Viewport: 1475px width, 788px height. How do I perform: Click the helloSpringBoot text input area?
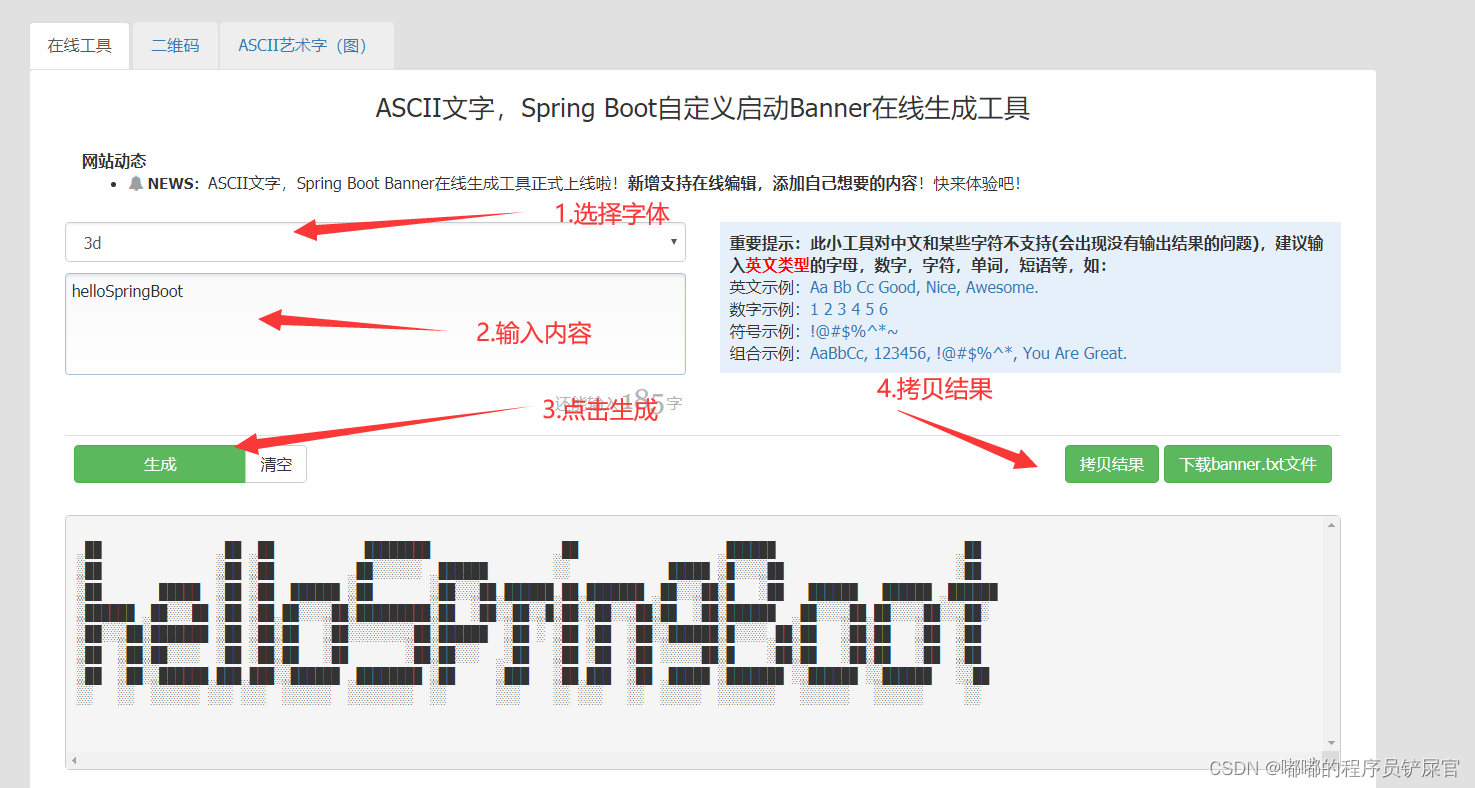[375, 324]
